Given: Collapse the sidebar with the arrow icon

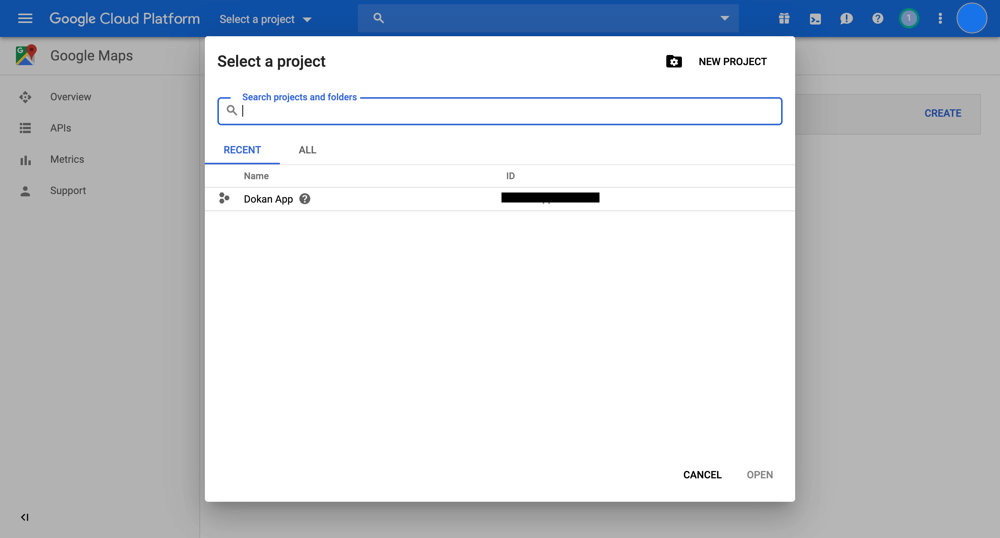Looking at the screenshot, I should [x=24, y=517].
